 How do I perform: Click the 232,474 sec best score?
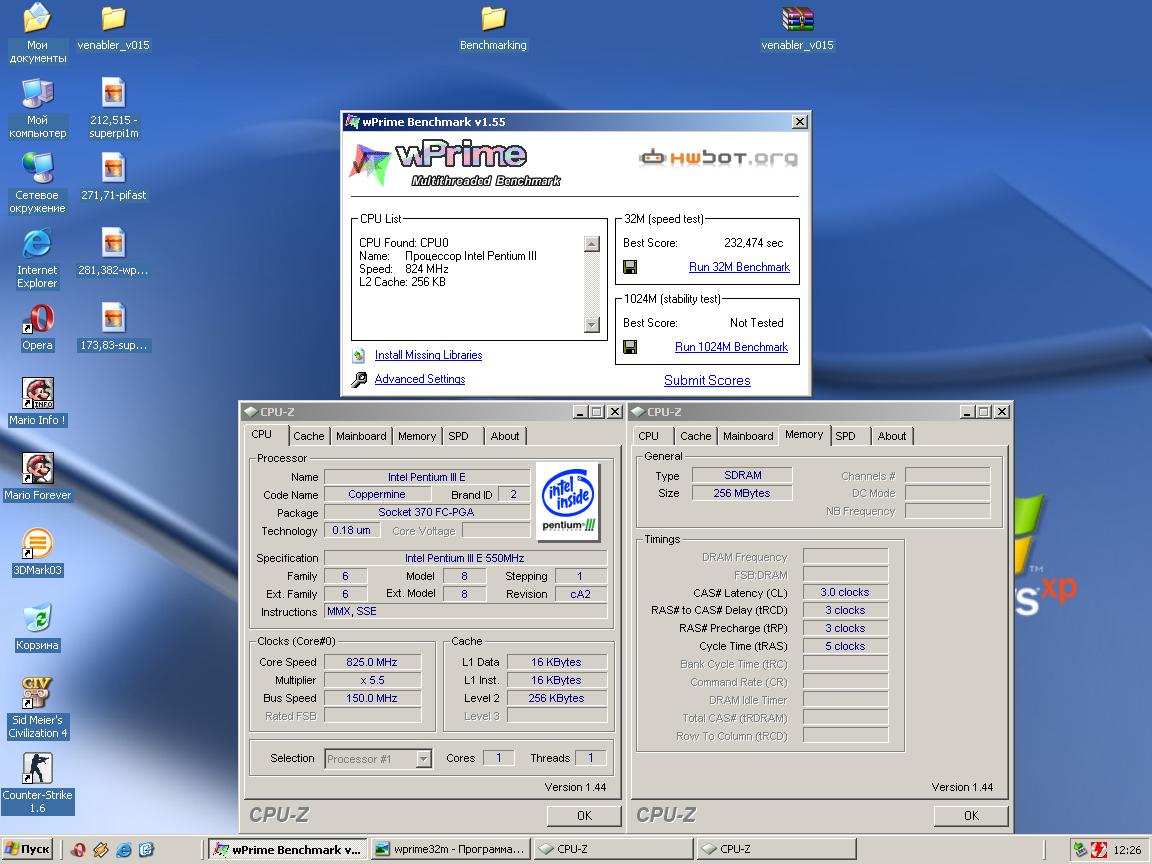point(754,243)
